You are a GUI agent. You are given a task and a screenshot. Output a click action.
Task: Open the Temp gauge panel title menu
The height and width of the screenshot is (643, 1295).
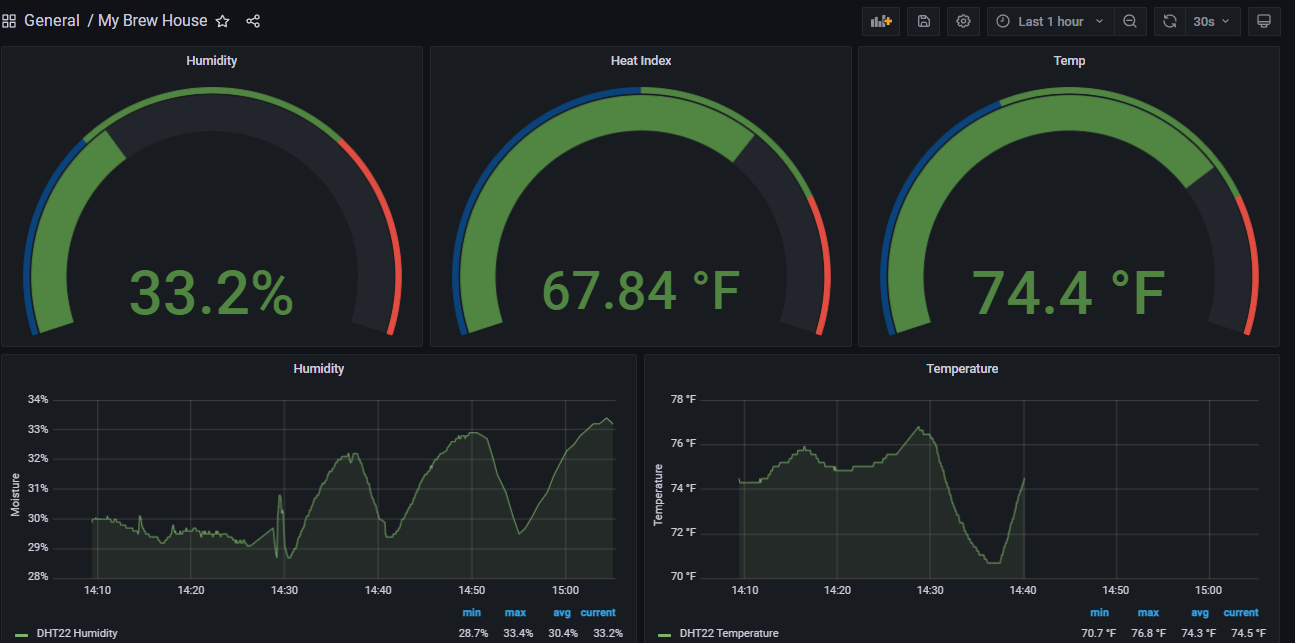coord(1069,61)
